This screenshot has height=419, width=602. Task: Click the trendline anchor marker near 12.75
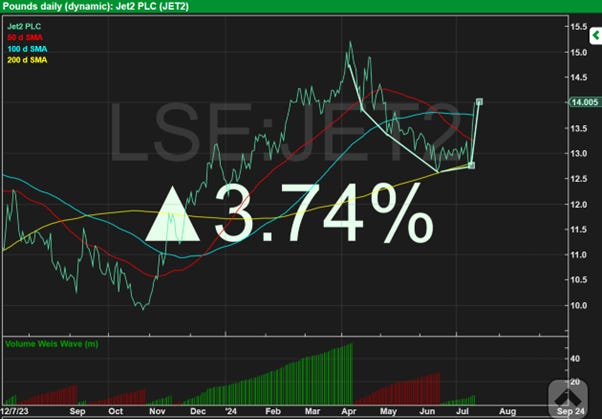point(471,166)
